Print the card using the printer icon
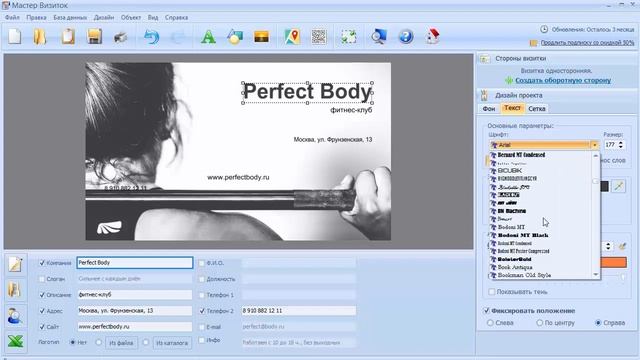This screenshot has height=360, width=640. click(x=120, y=37)
